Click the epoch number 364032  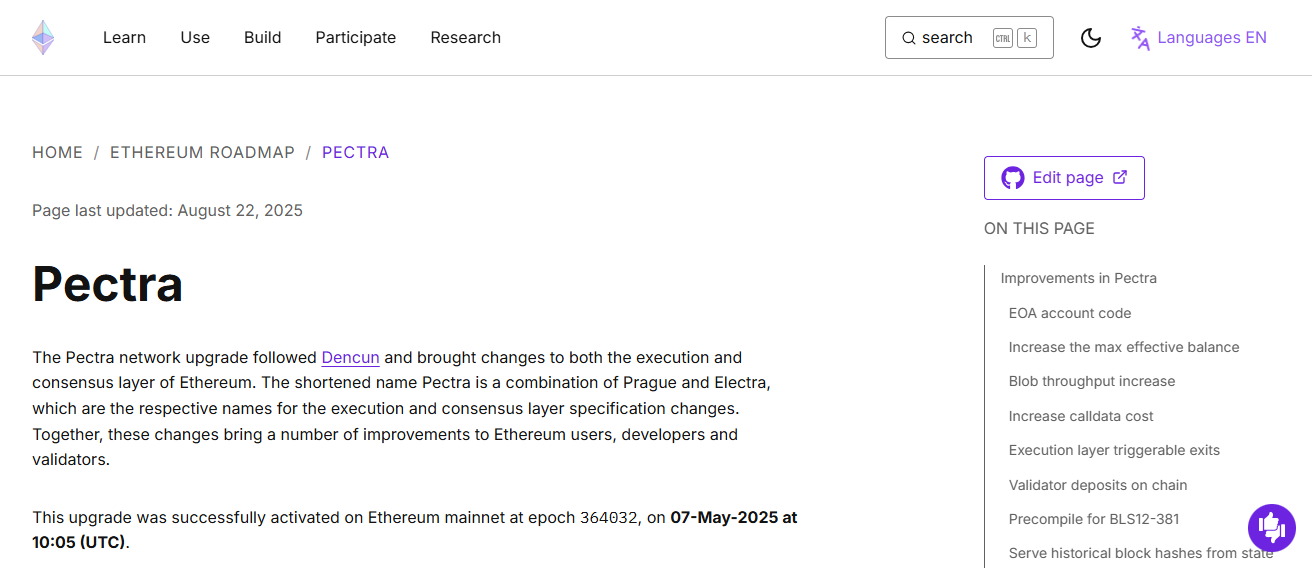(609, 518)
